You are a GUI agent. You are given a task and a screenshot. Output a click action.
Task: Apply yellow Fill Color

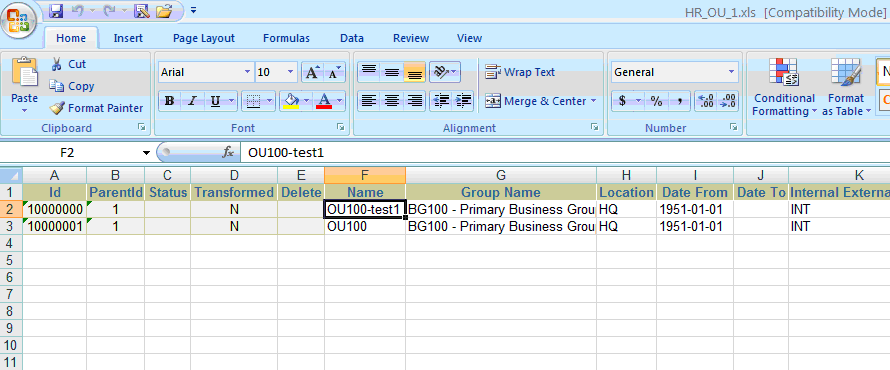pos(291,102)
